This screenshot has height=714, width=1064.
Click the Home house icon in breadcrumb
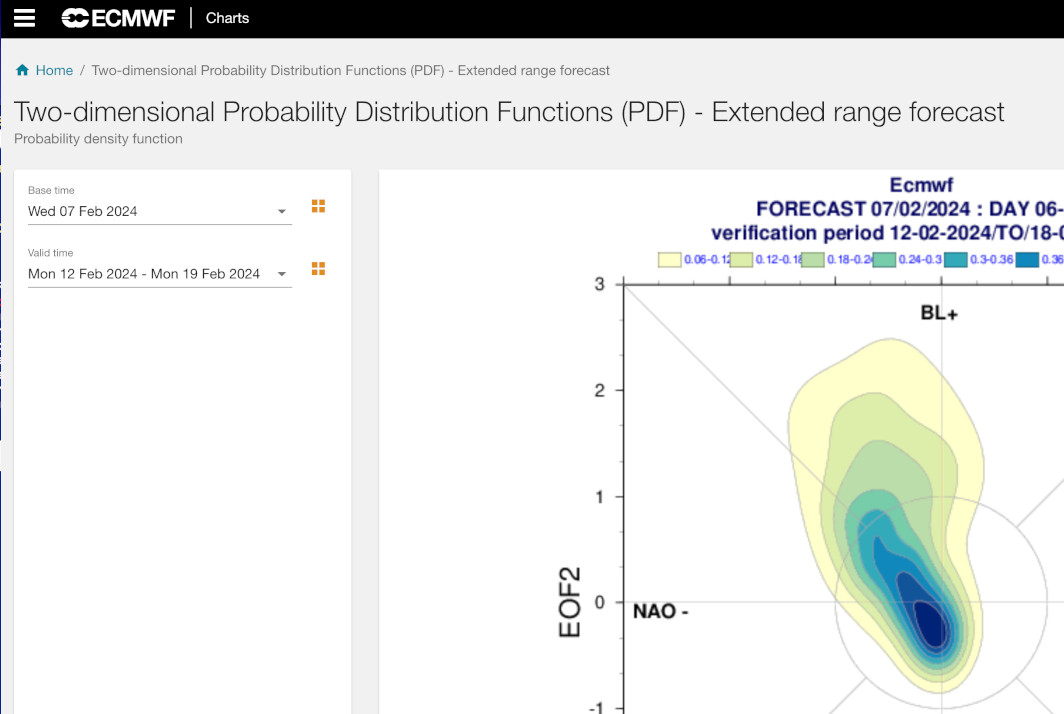[x=22, y=70]
